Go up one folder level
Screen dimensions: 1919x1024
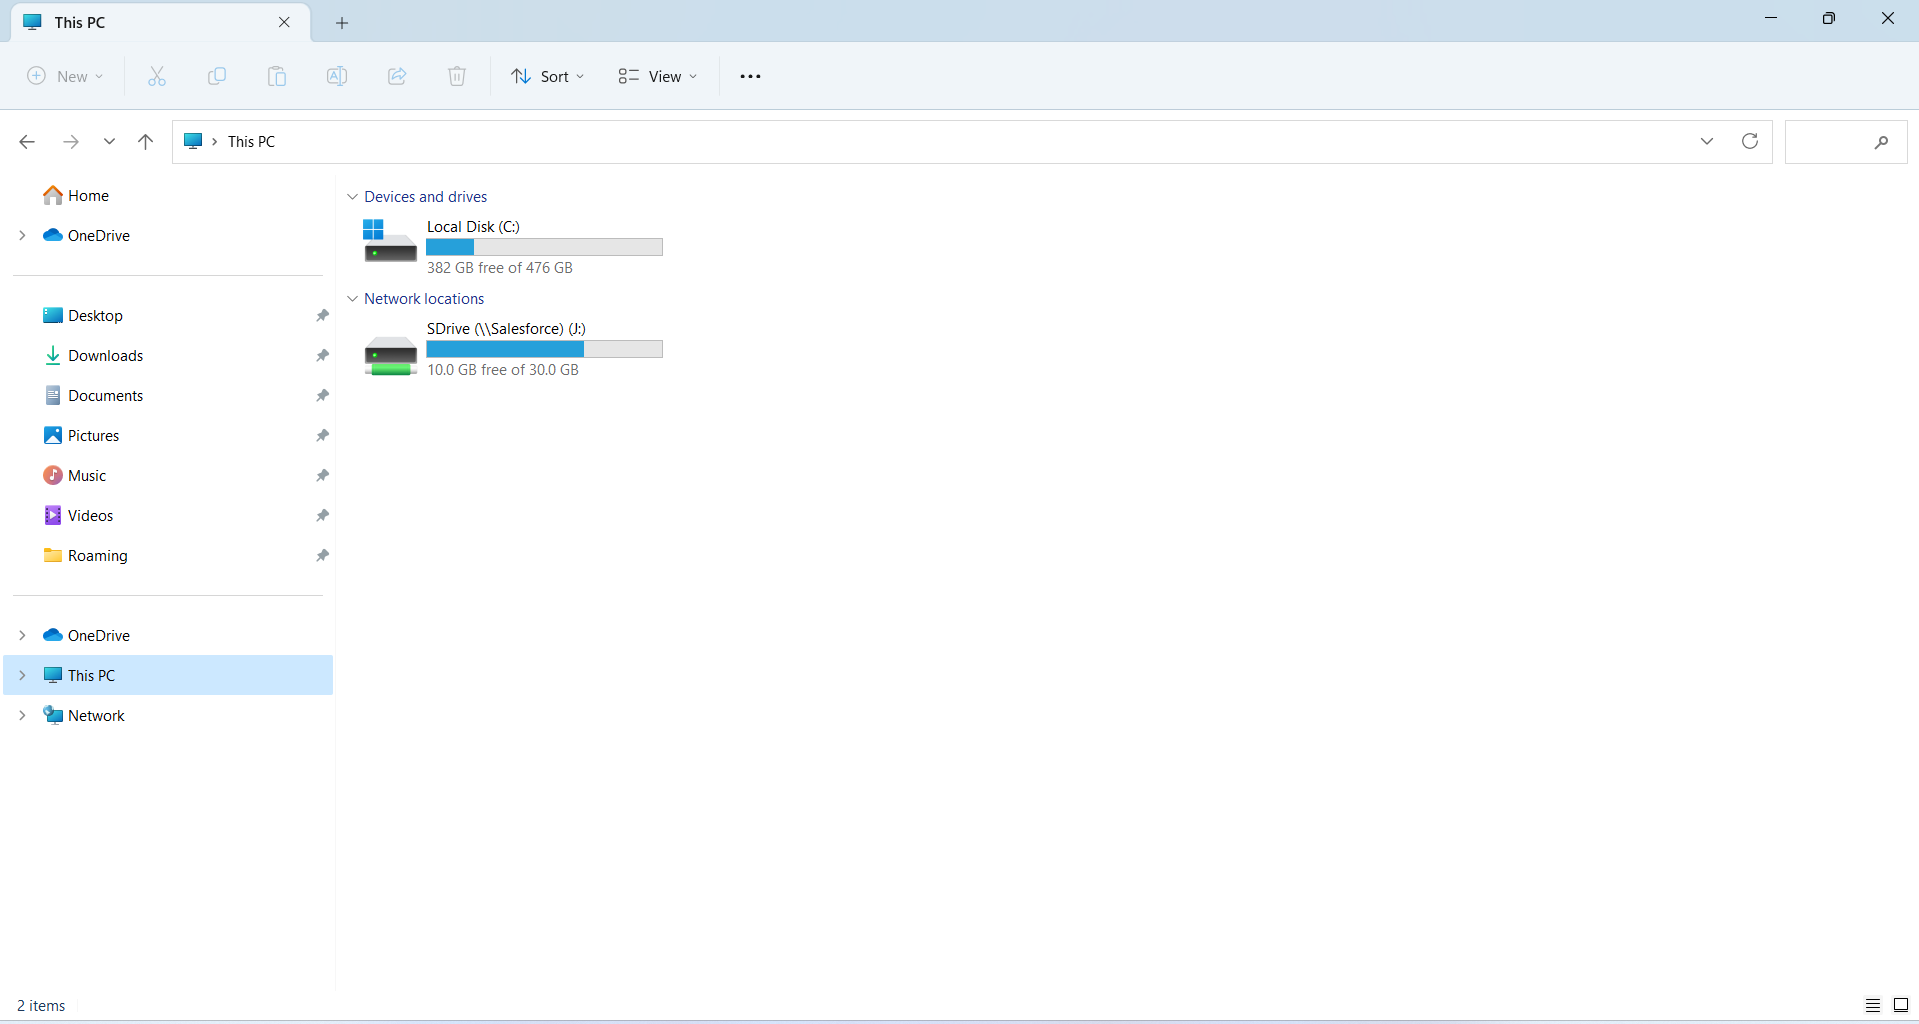[x=145, y=141]
